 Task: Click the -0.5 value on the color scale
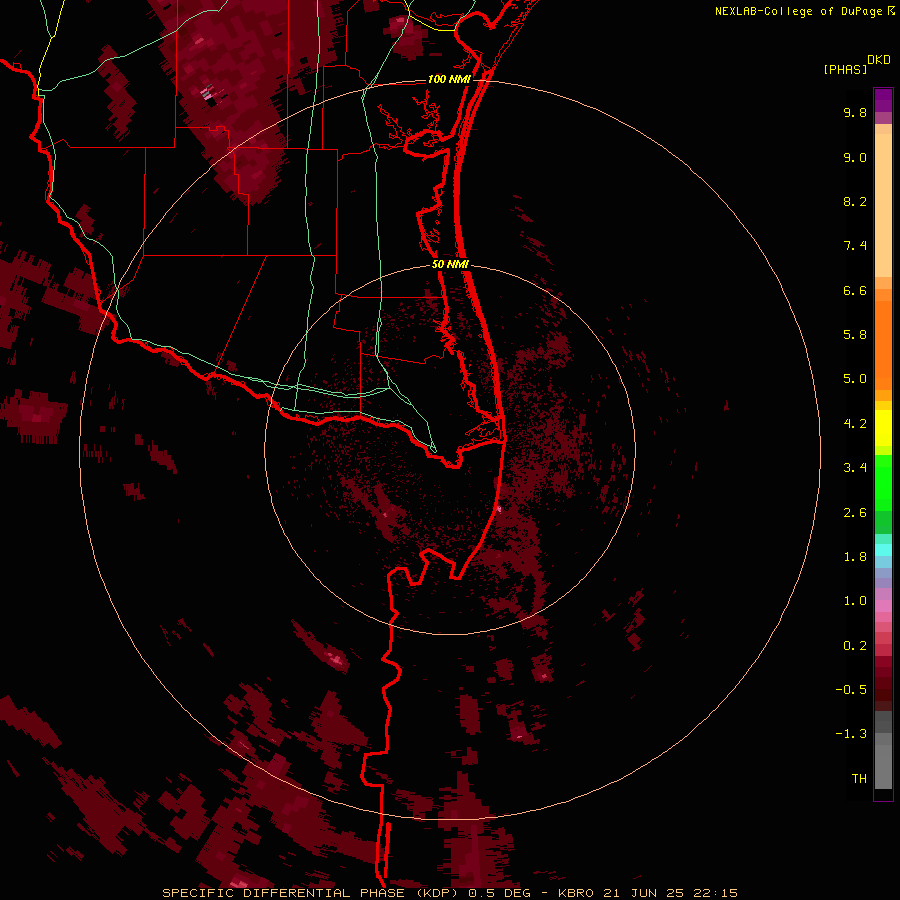click(x=851, y=690)
